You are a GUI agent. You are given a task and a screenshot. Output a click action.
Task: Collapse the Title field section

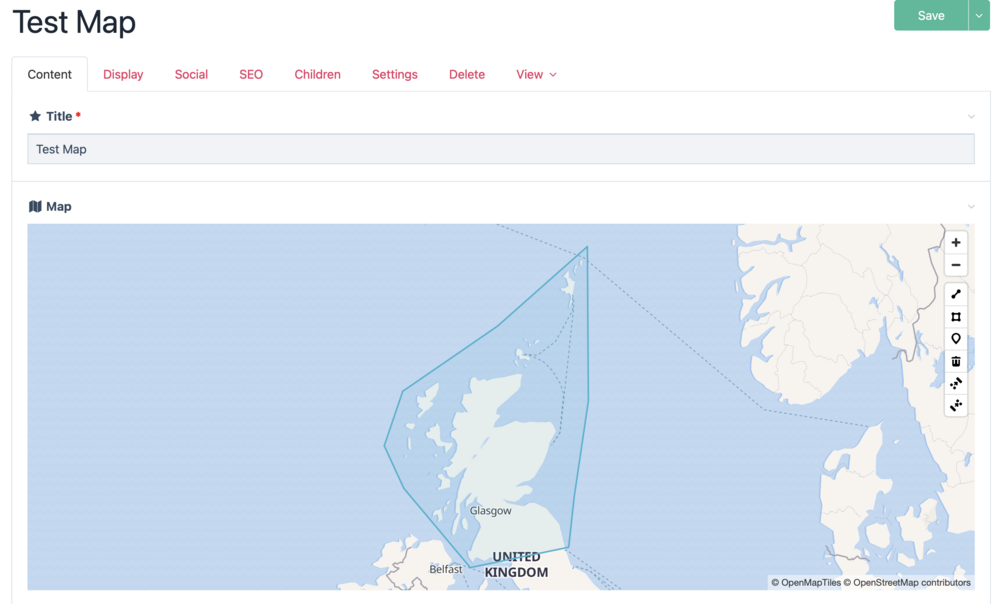pyautogui.click(x=971, y=117)
